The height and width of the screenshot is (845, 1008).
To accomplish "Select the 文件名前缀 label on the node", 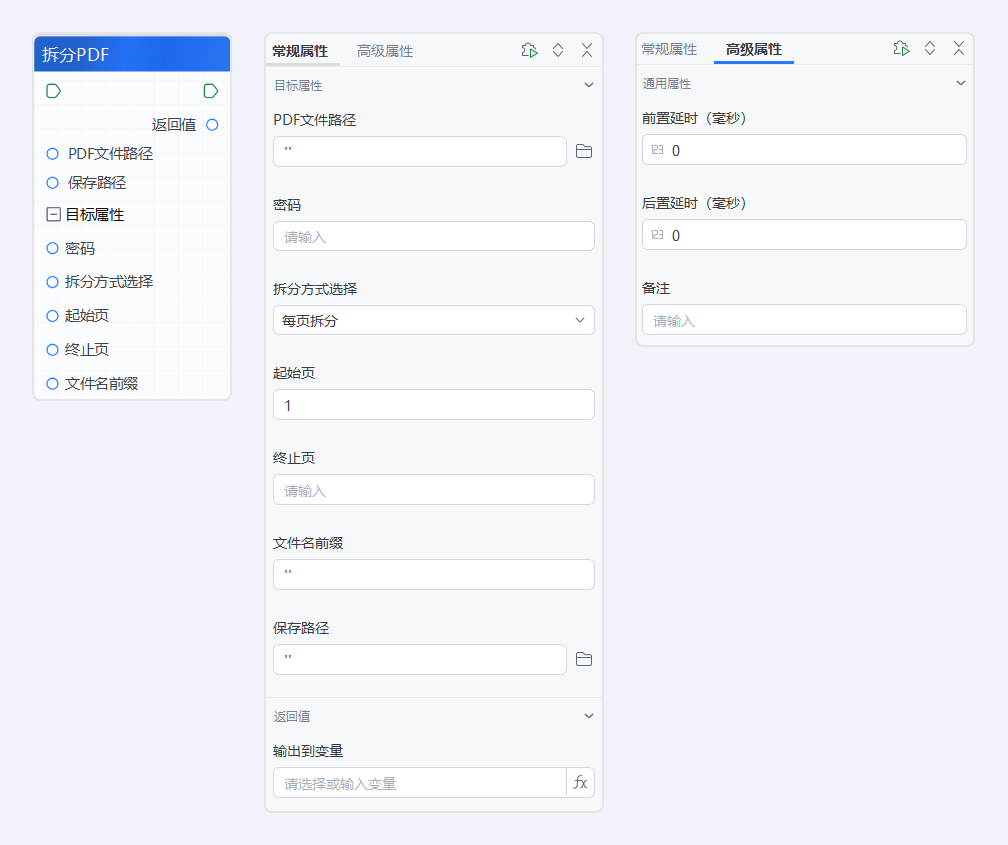I will coord(100,383).
